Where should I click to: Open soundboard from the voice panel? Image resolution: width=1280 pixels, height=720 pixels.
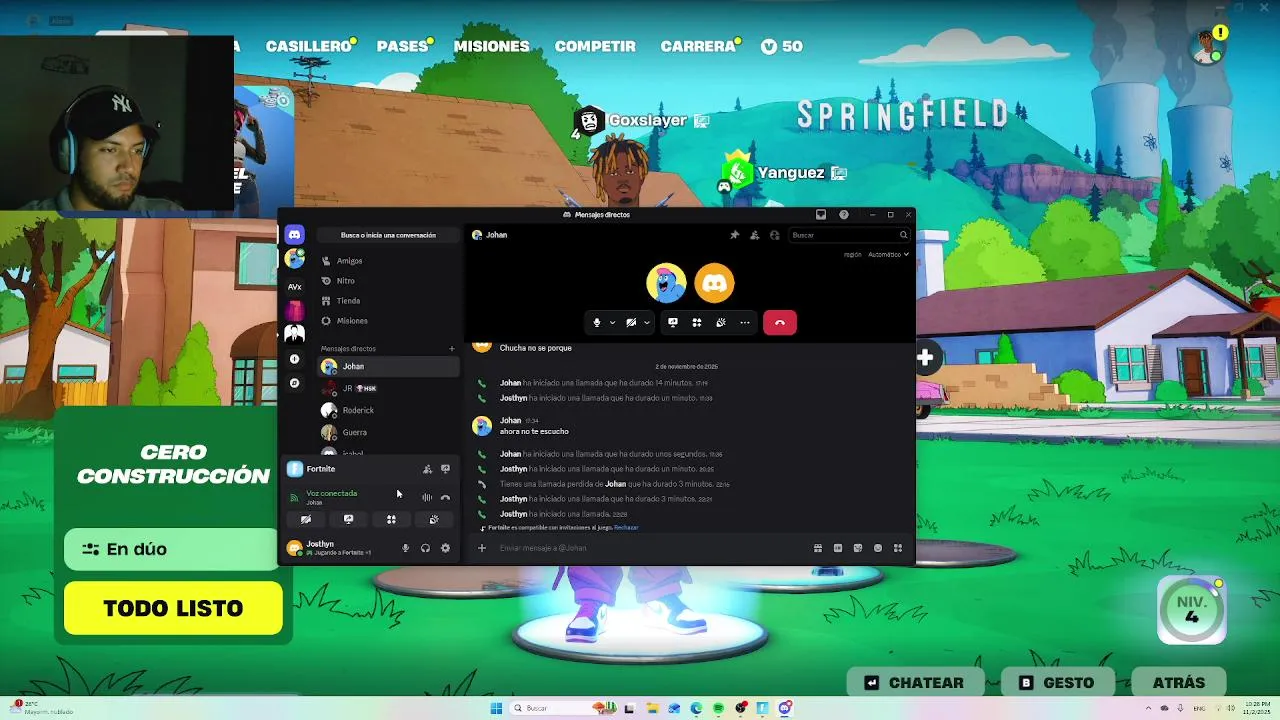coord(434,519)
